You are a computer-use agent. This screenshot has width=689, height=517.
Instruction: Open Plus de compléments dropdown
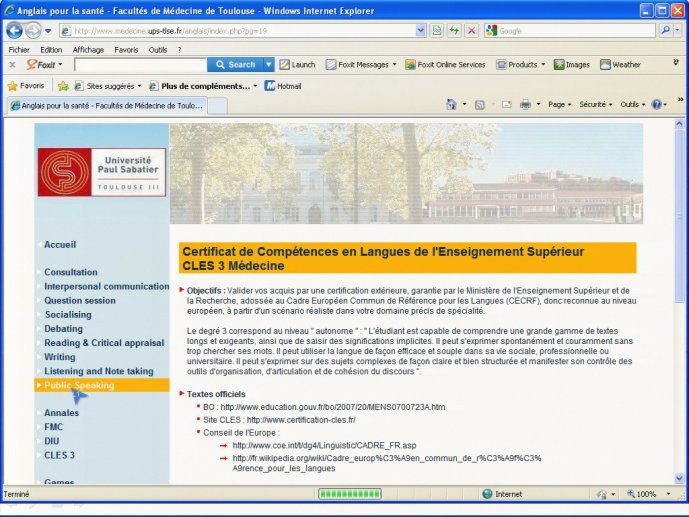point(203,86)
